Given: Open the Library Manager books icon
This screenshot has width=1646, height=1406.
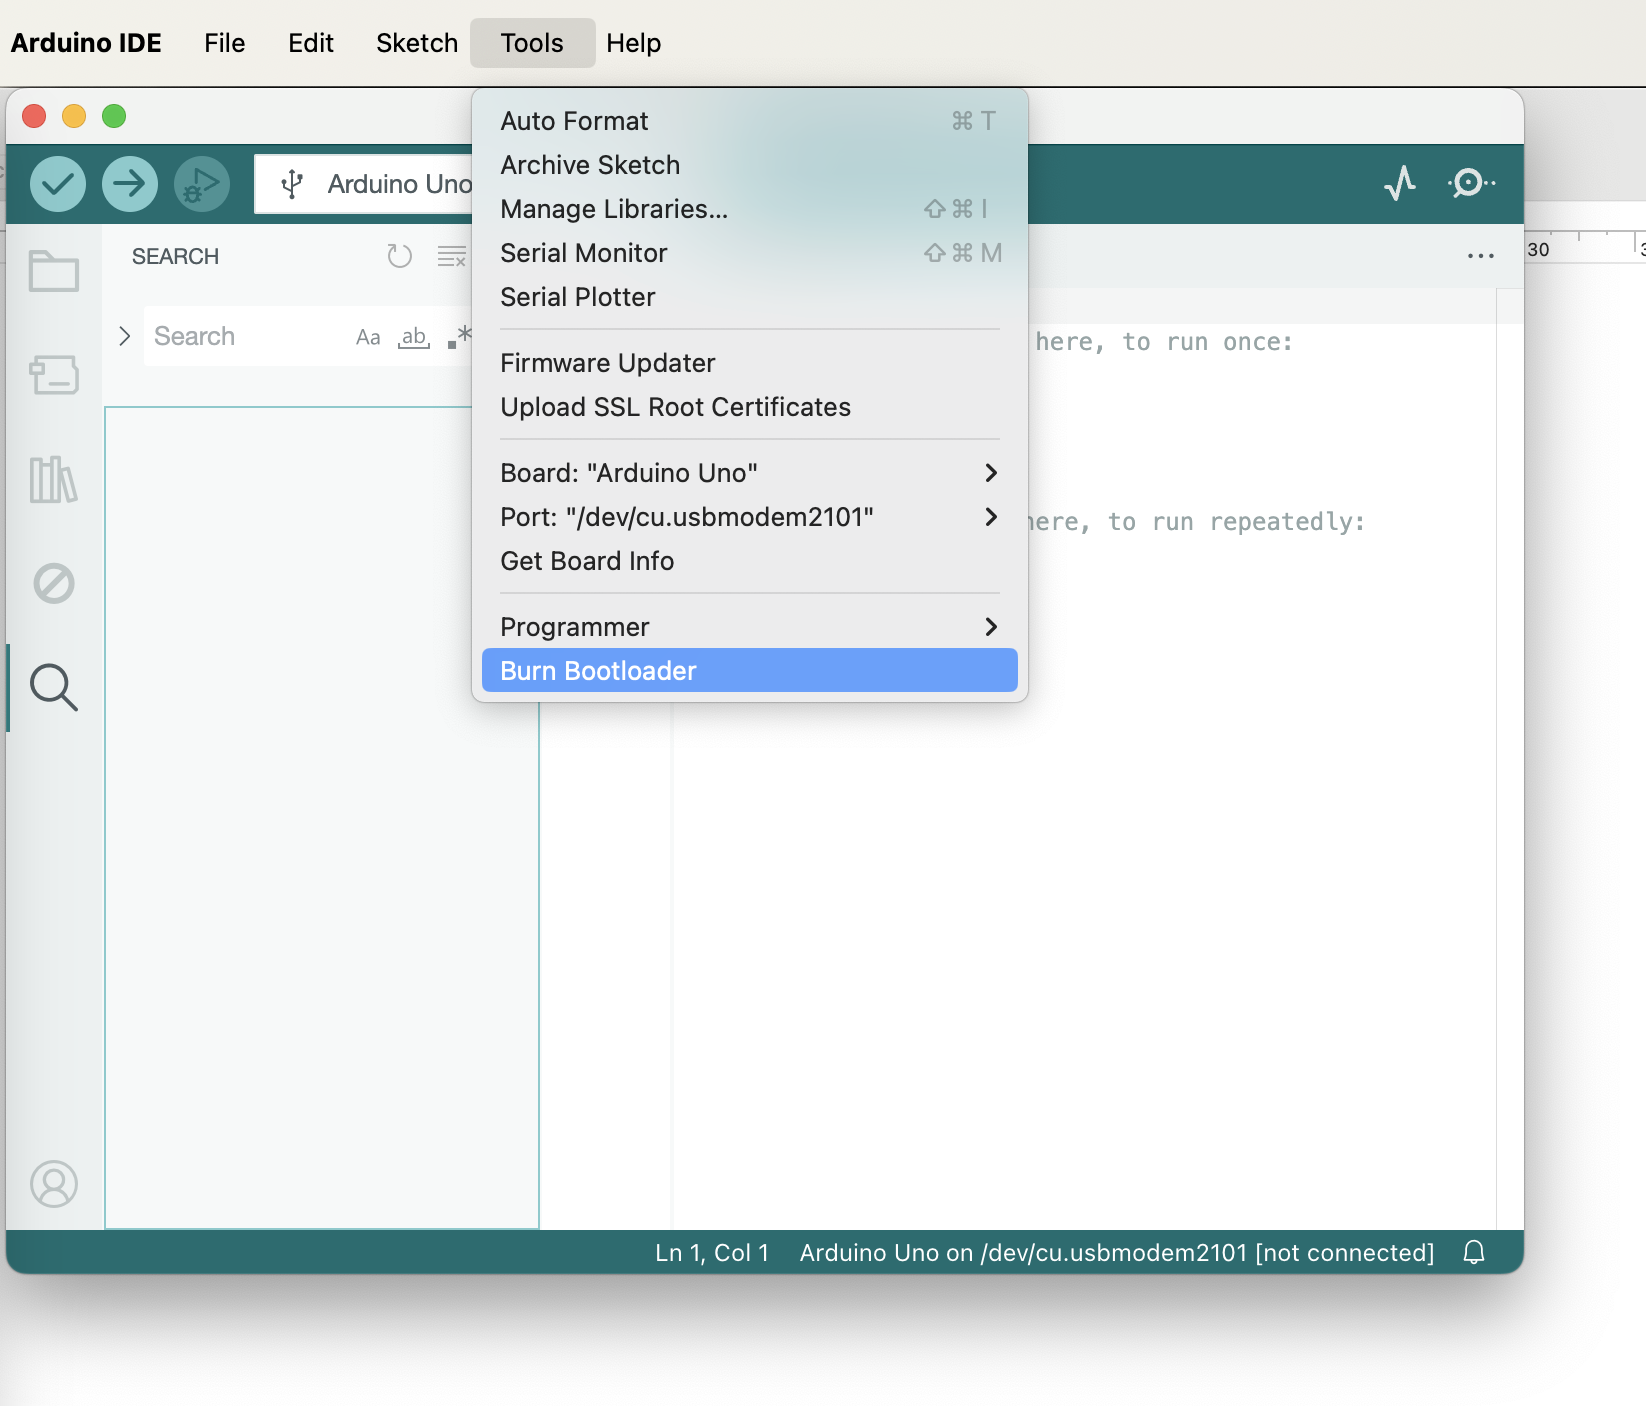Looking at the screenshot, I should click(x=54, y=480).
